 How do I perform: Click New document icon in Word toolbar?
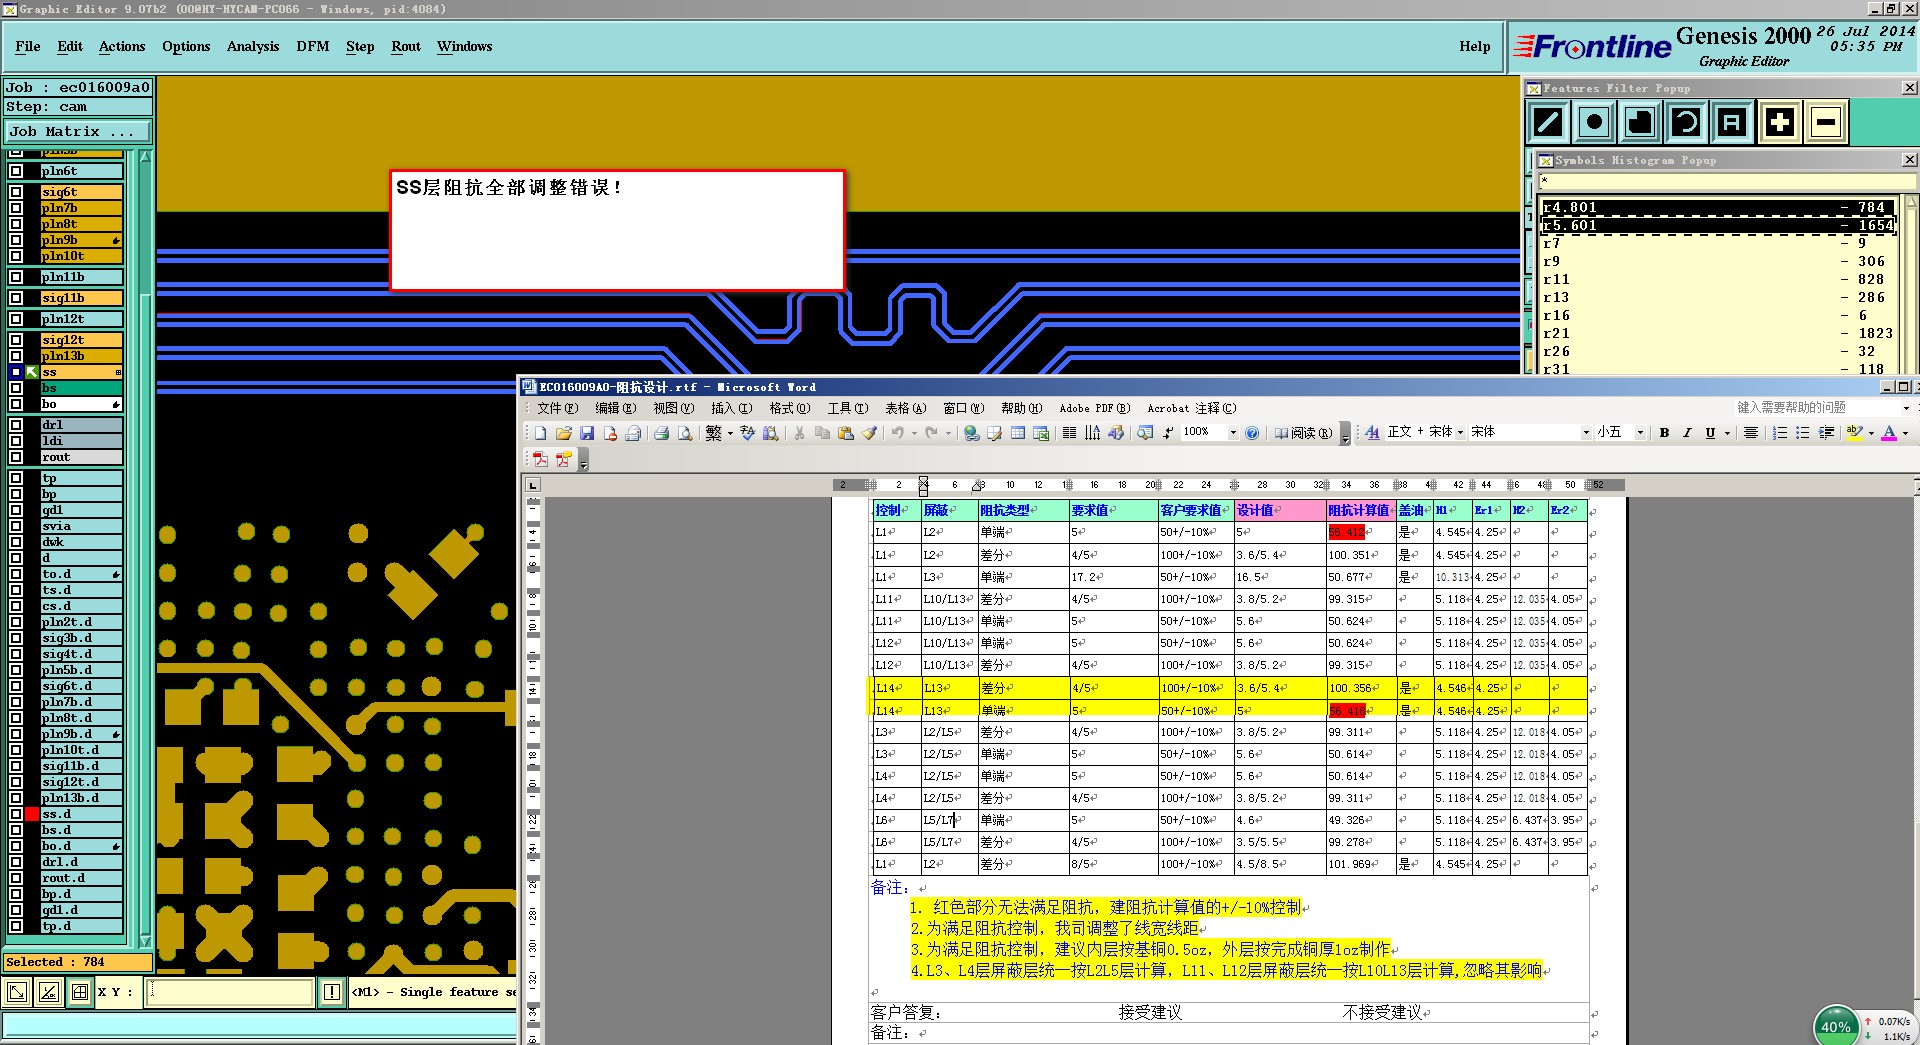coord(540,433)
